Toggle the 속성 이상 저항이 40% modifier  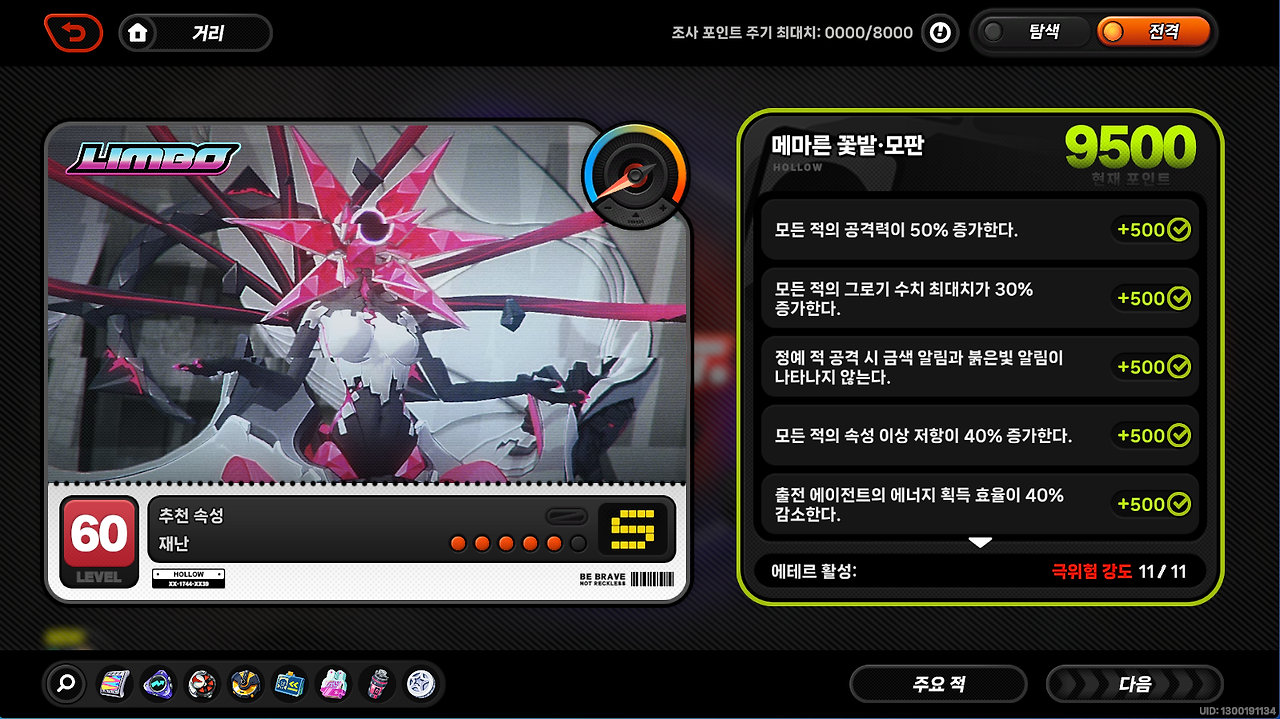tap(1180, 435)
